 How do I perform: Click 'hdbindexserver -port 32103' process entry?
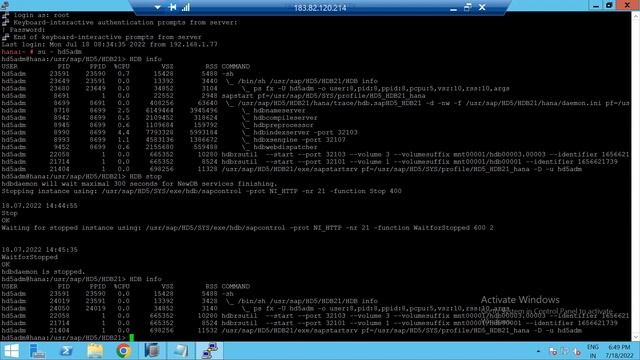305,132
